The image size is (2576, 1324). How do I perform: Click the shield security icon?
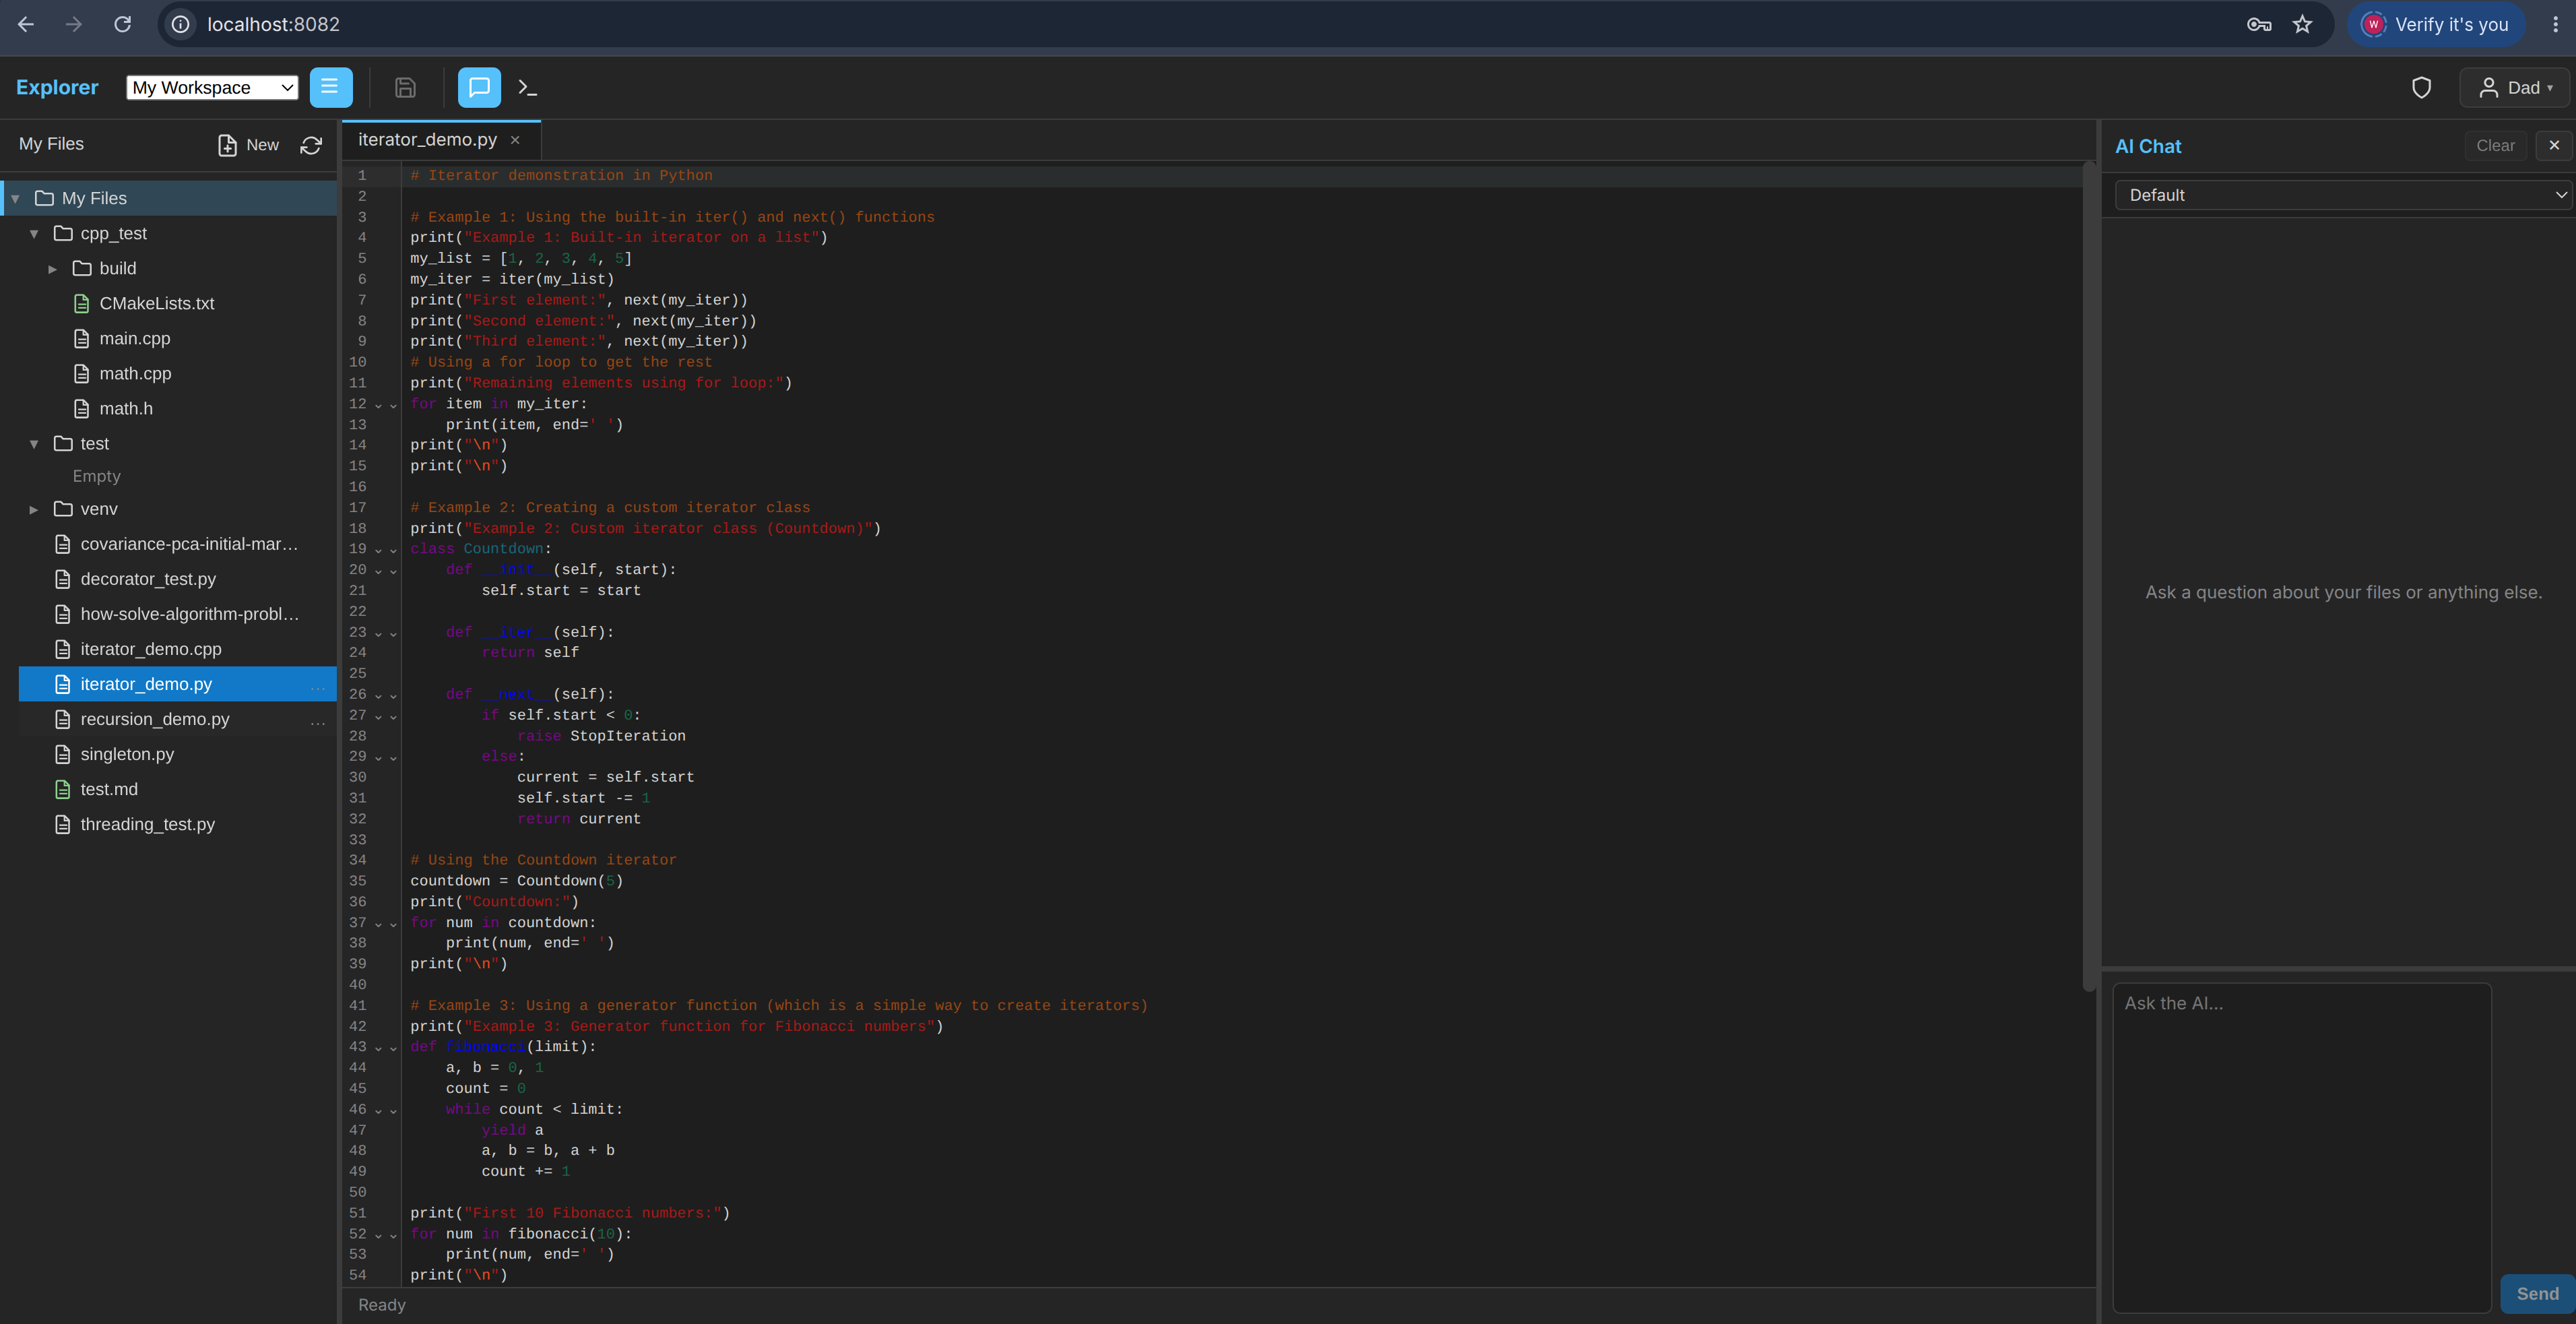click(2421, 88)
